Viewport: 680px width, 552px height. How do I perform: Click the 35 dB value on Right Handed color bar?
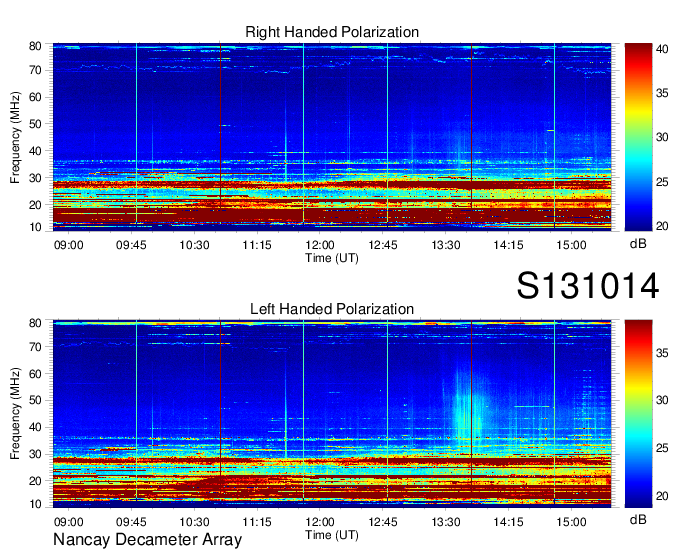[662, 93]
